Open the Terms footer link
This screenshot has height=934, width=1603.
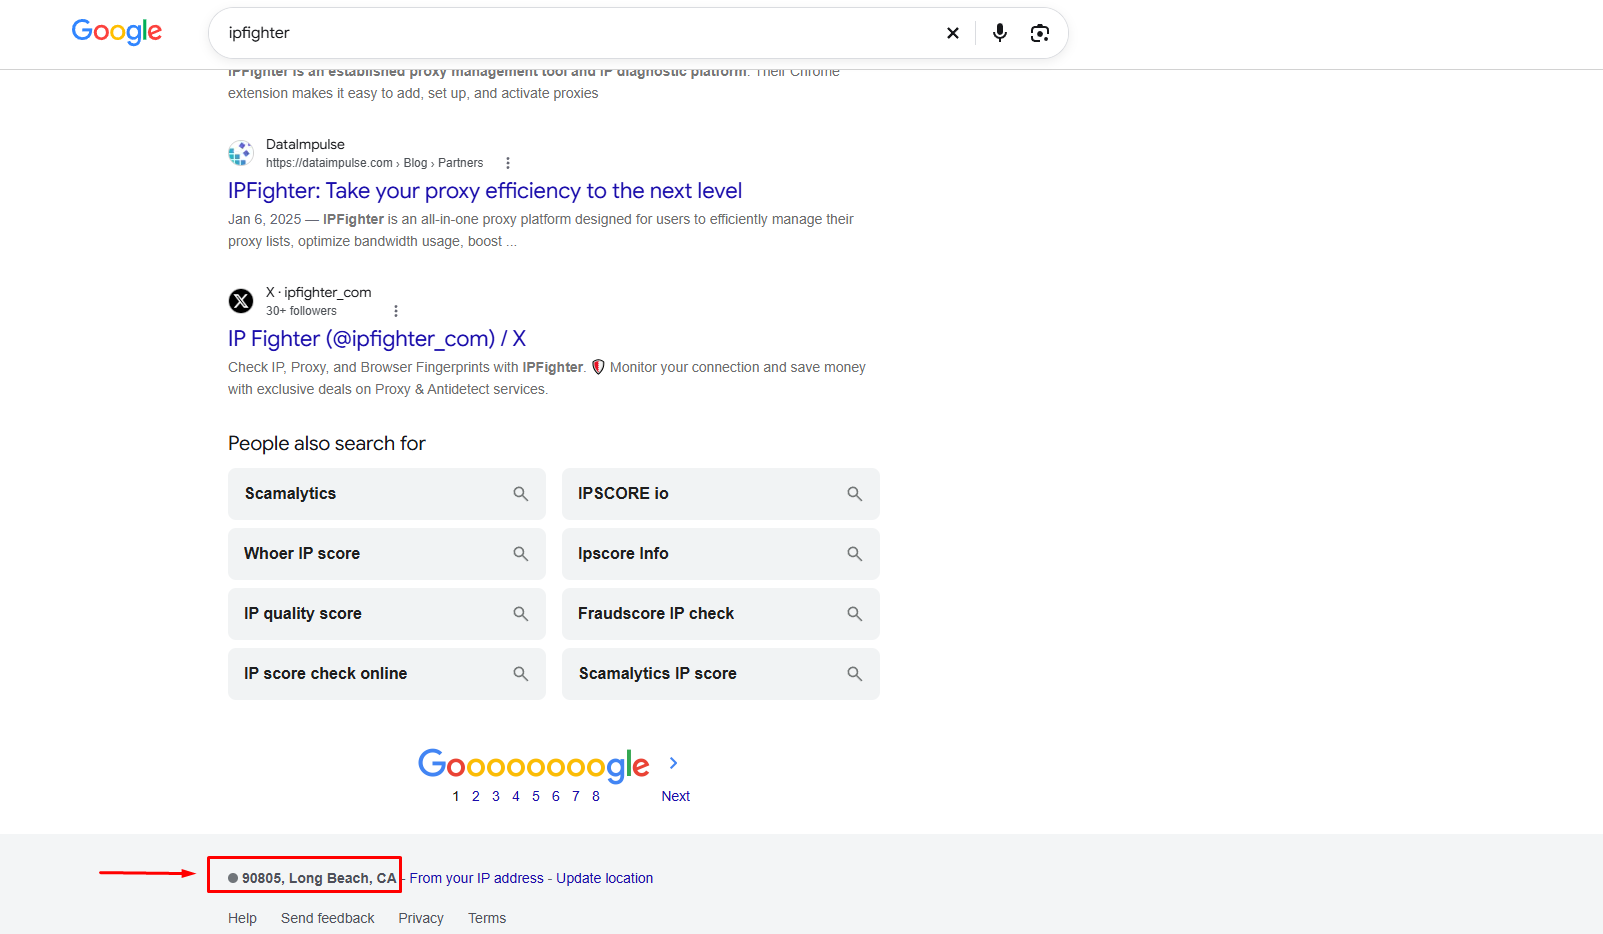(x=487, y=918)
